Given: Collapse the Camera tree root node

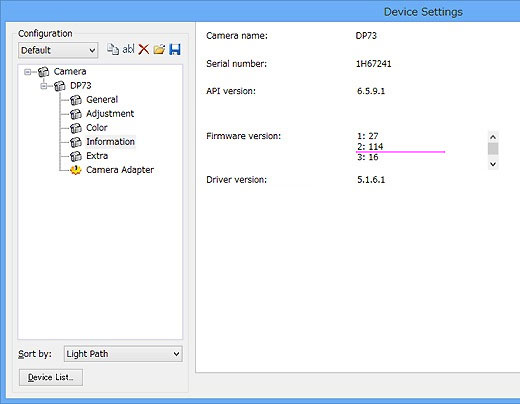Looking at the screenshot, I should pos(28,72).
